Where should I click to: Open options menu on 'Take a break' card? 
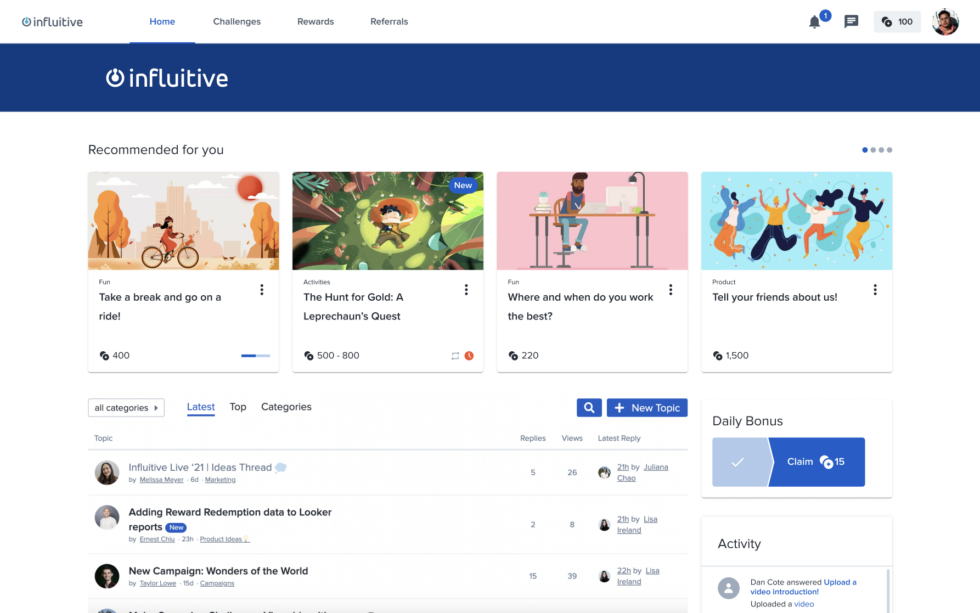point(262,289)
